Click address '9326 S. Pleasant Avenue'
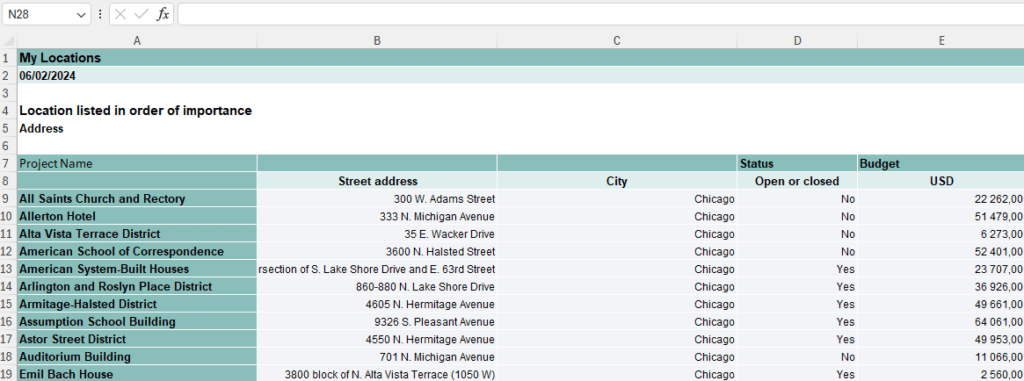The height and width of the screenshot is (381, 1024). [377, 322]
